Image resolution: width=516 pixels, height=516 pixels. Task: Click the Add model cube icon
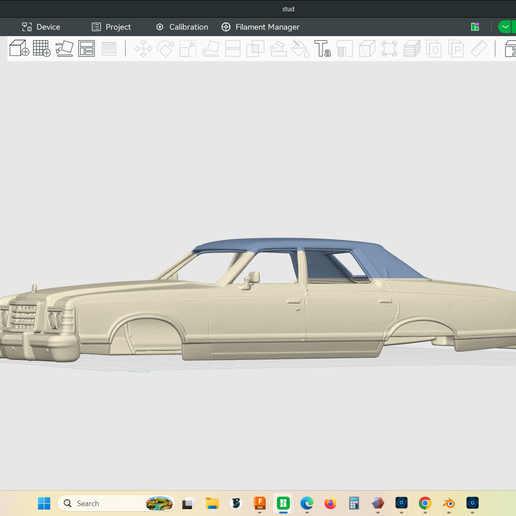pyautogui.click(x=19, y=48)
